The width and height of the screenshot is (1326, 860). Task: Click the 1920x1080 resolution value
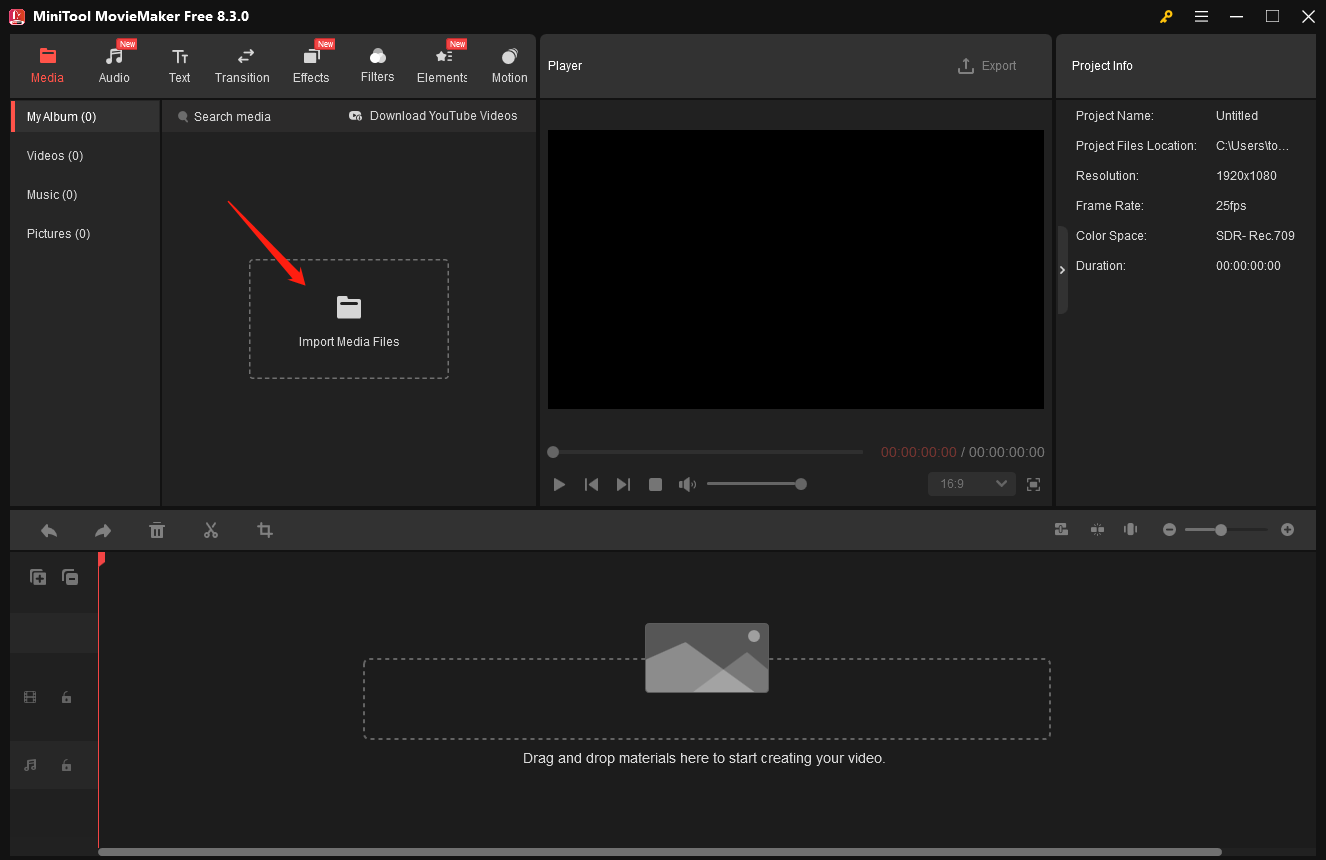click(1246, 176)
